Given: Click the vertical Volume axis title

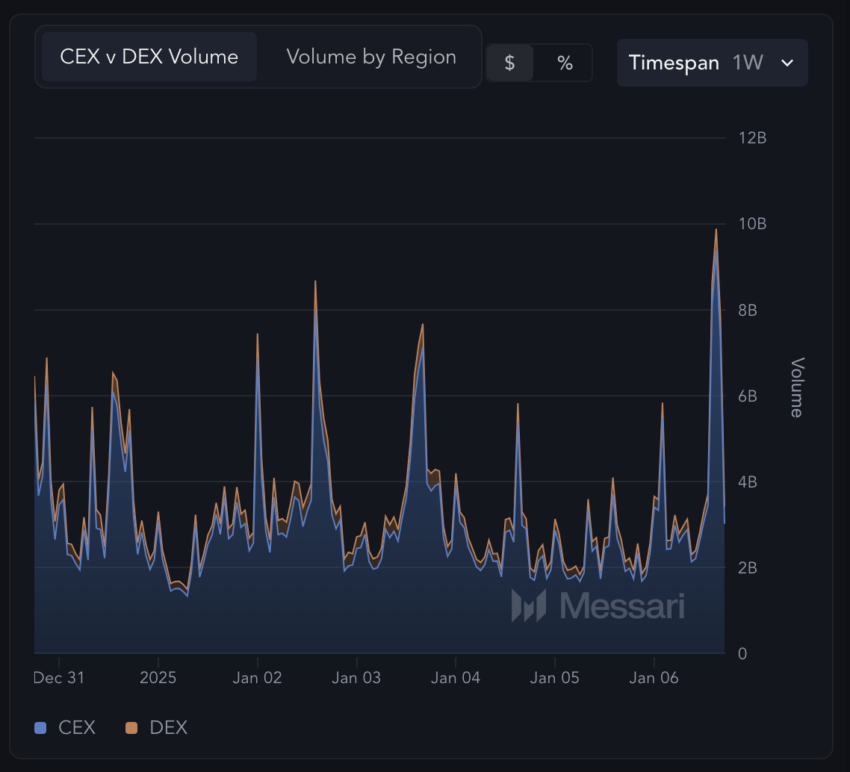Looking at the screenshot, I should click(797, 387).
